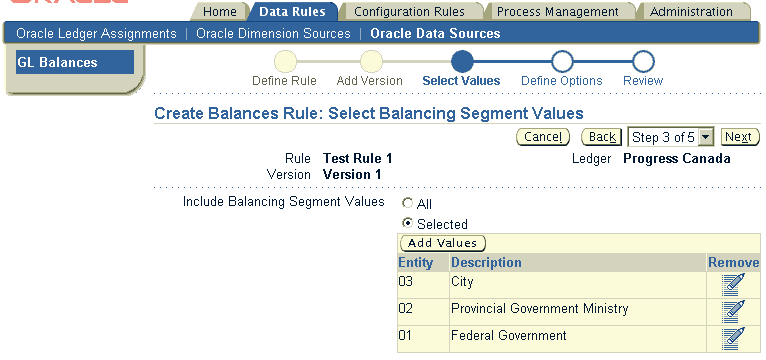Go to Define Rule step circle
Screen dimensions: 766x360
[x=285, y=62]
